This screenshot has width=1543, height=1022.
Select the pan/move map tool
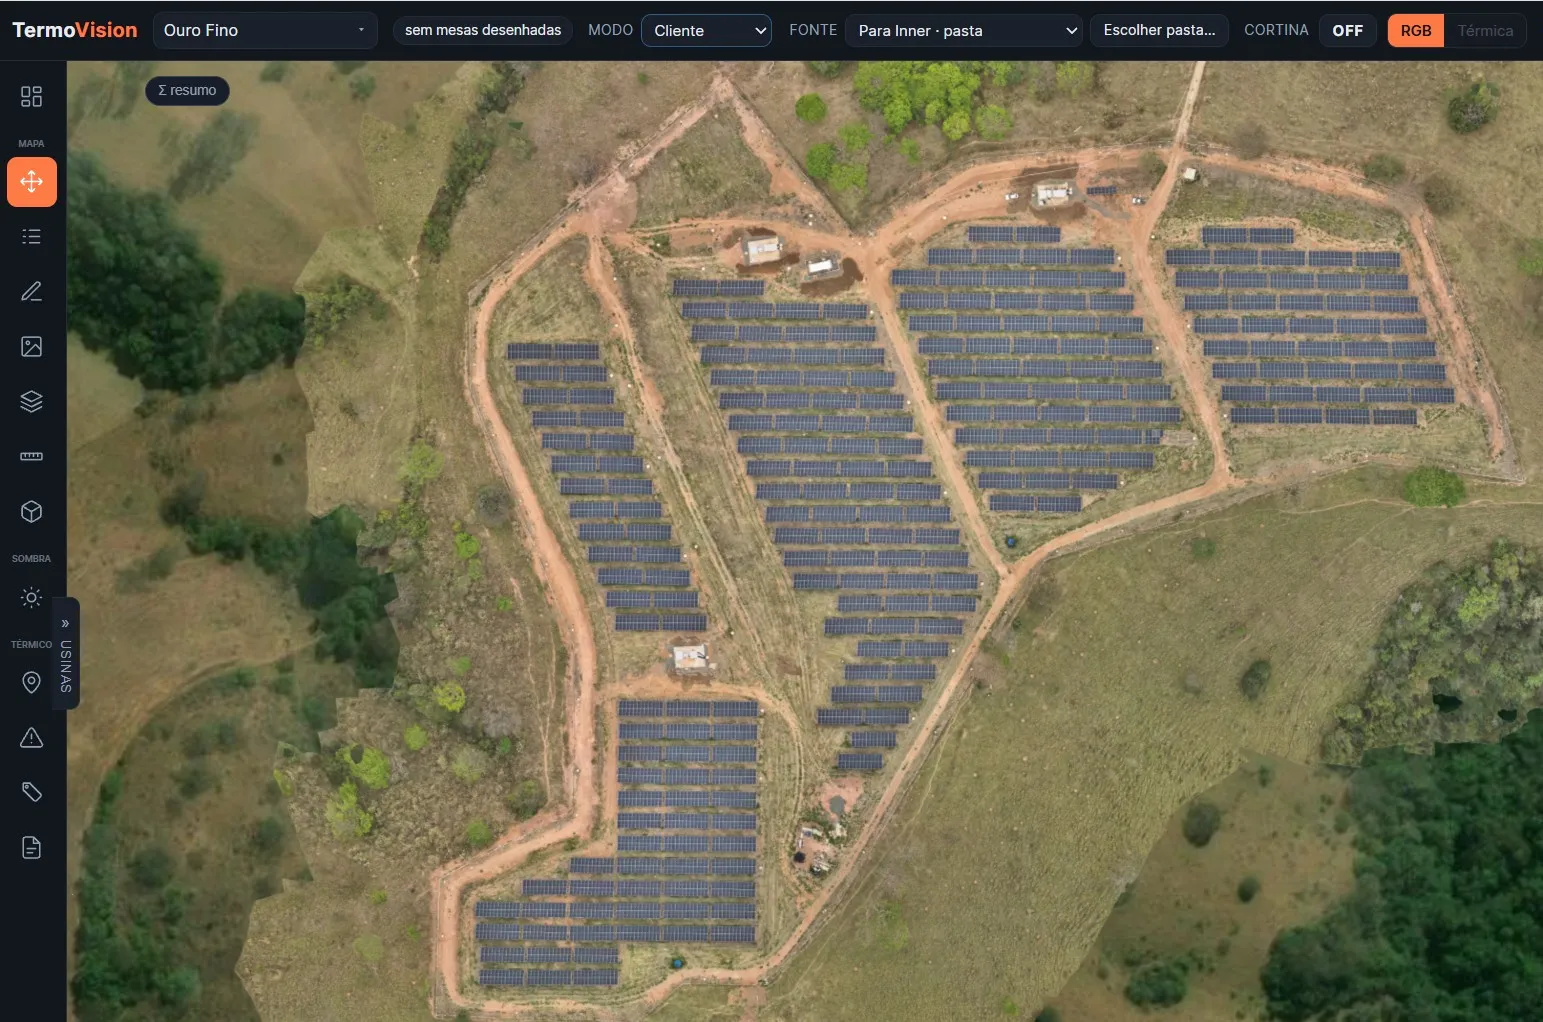click(x=31, y=182)
